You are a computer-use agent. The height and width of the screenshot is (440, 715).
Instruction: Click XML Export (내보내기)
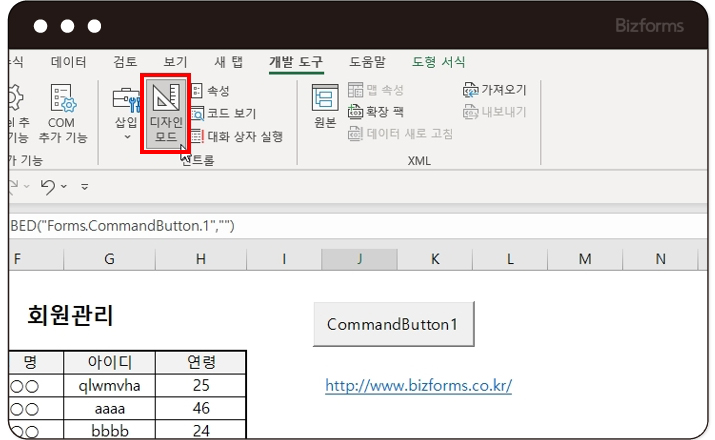pyautogui.click(x=495, y=112)
